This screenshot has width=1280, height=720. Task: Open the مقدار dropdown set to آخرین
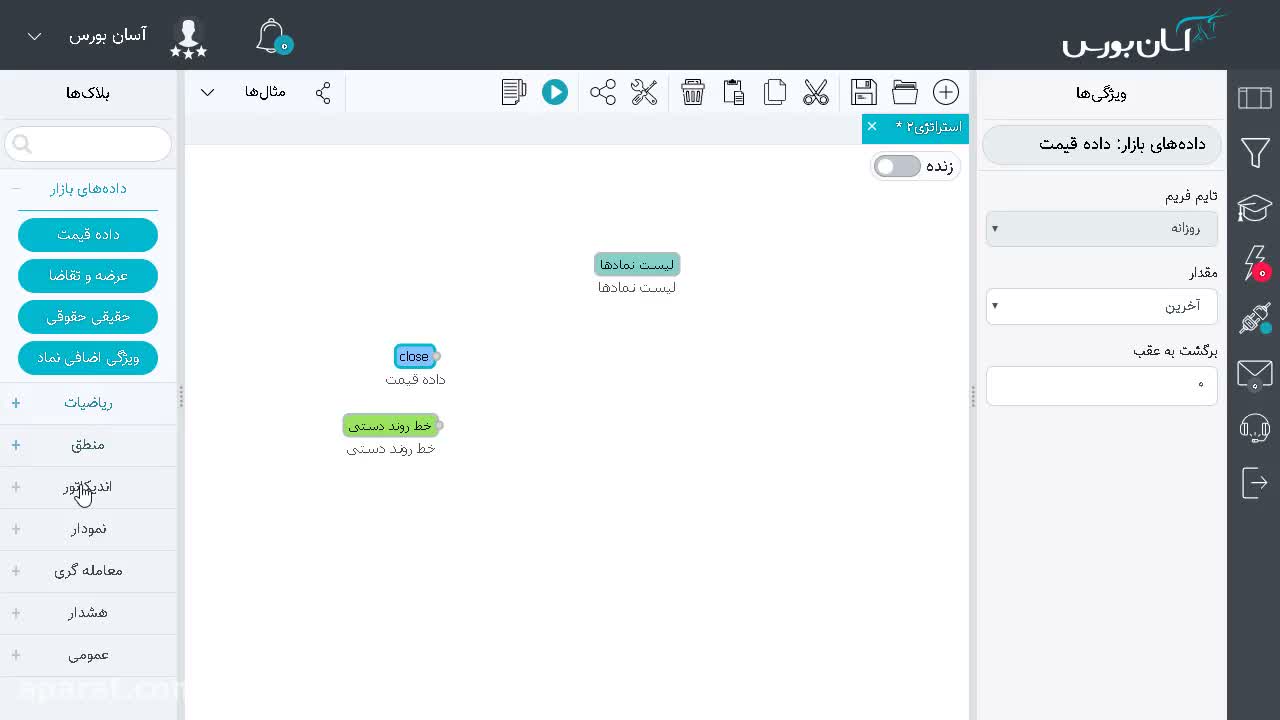click(x=1102, y=306)
